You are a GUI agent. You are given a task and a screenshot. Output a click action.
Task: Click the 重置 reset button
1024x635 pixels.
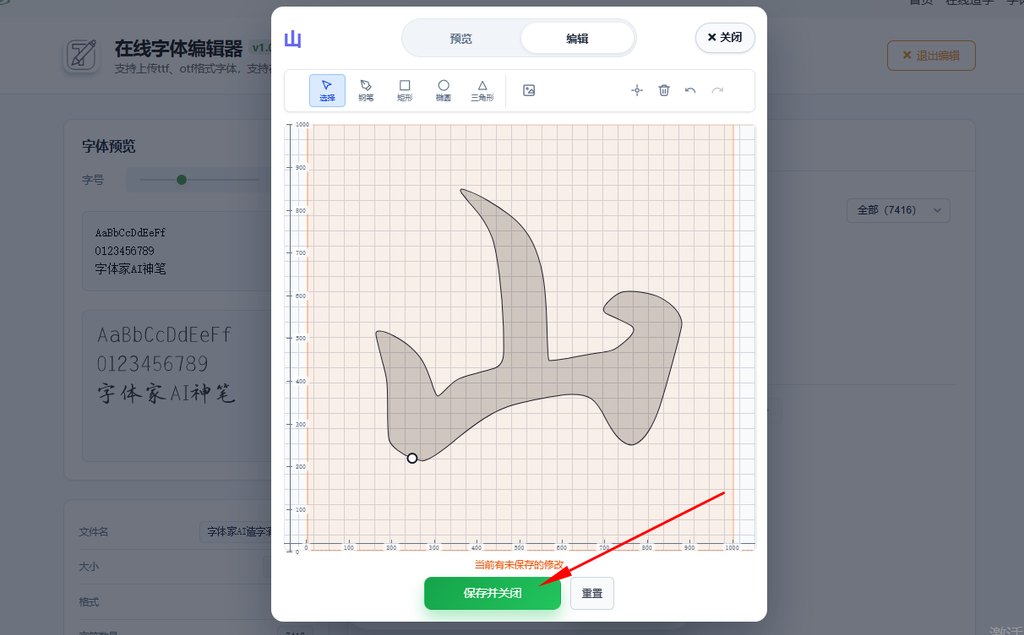click(592, 593)
